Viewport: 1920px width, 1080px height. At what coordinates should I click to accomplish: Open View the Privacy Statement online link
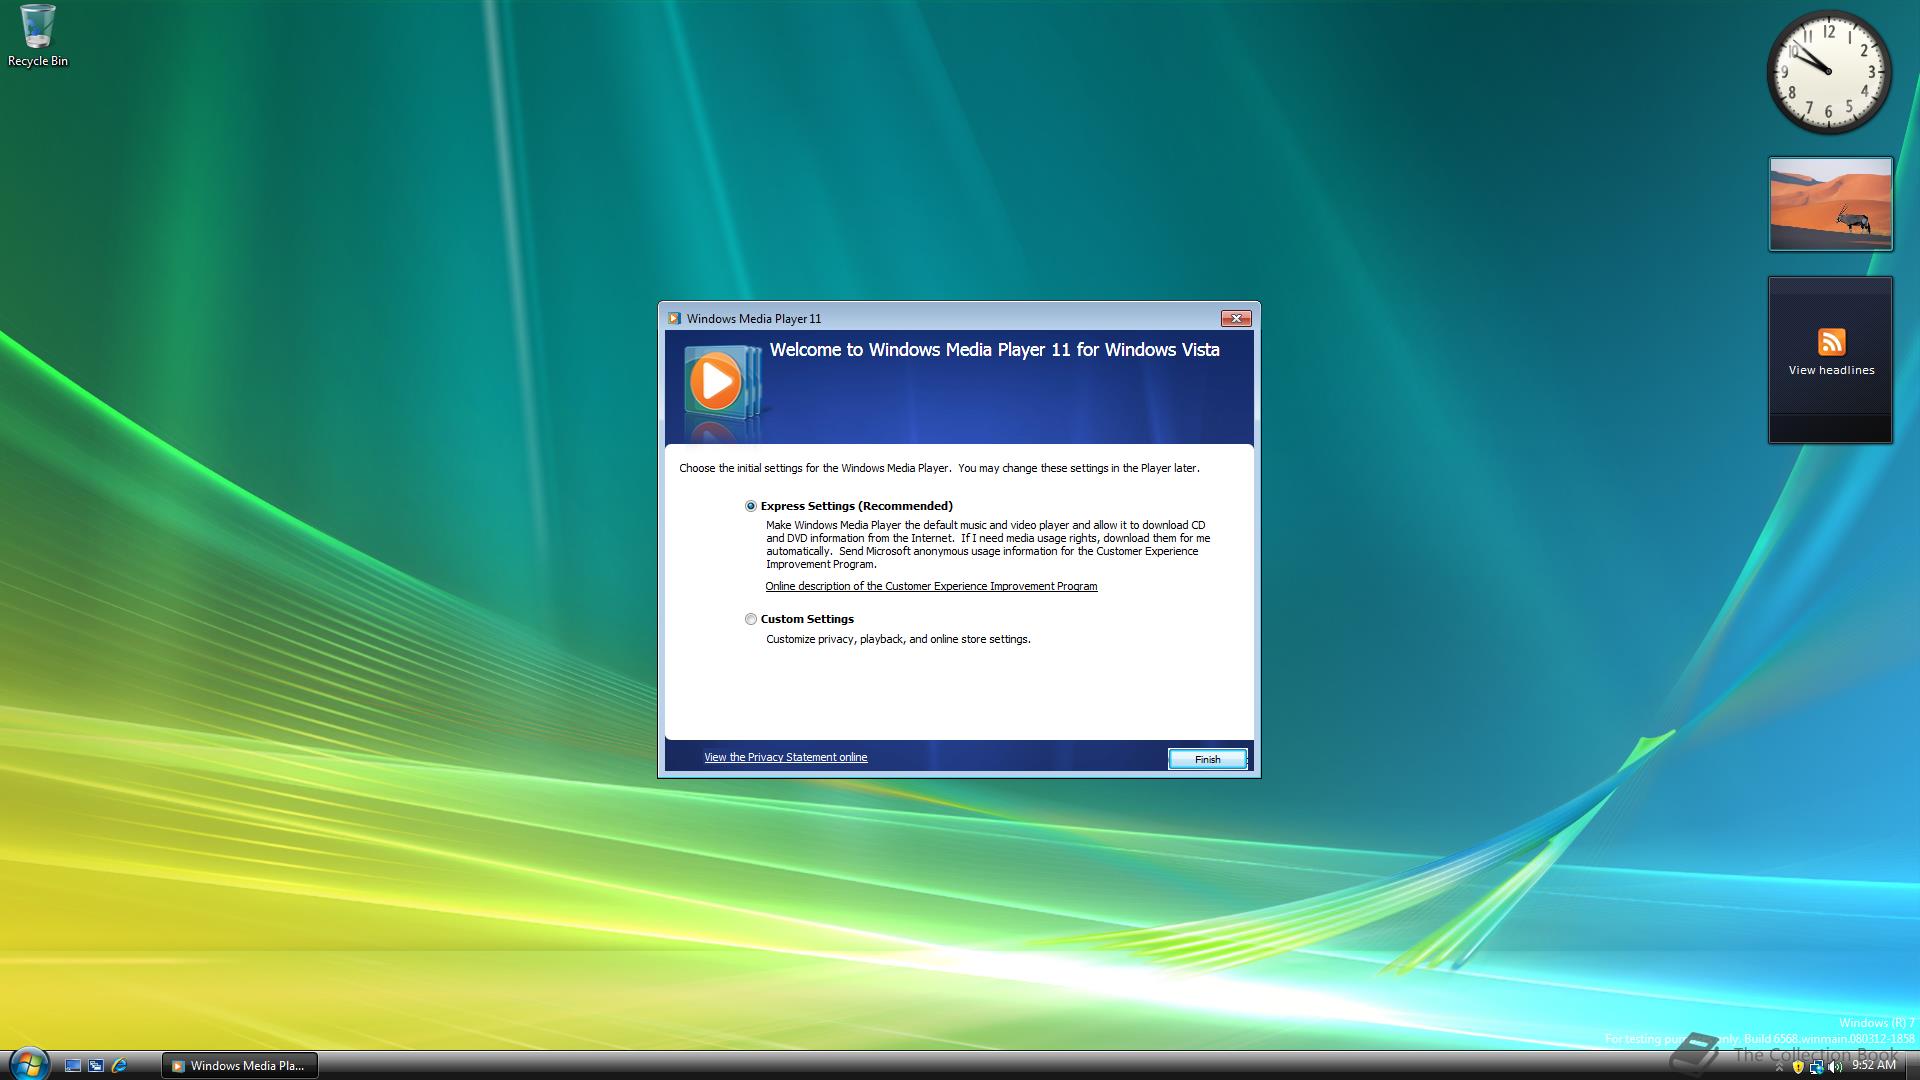pos(785,757)
